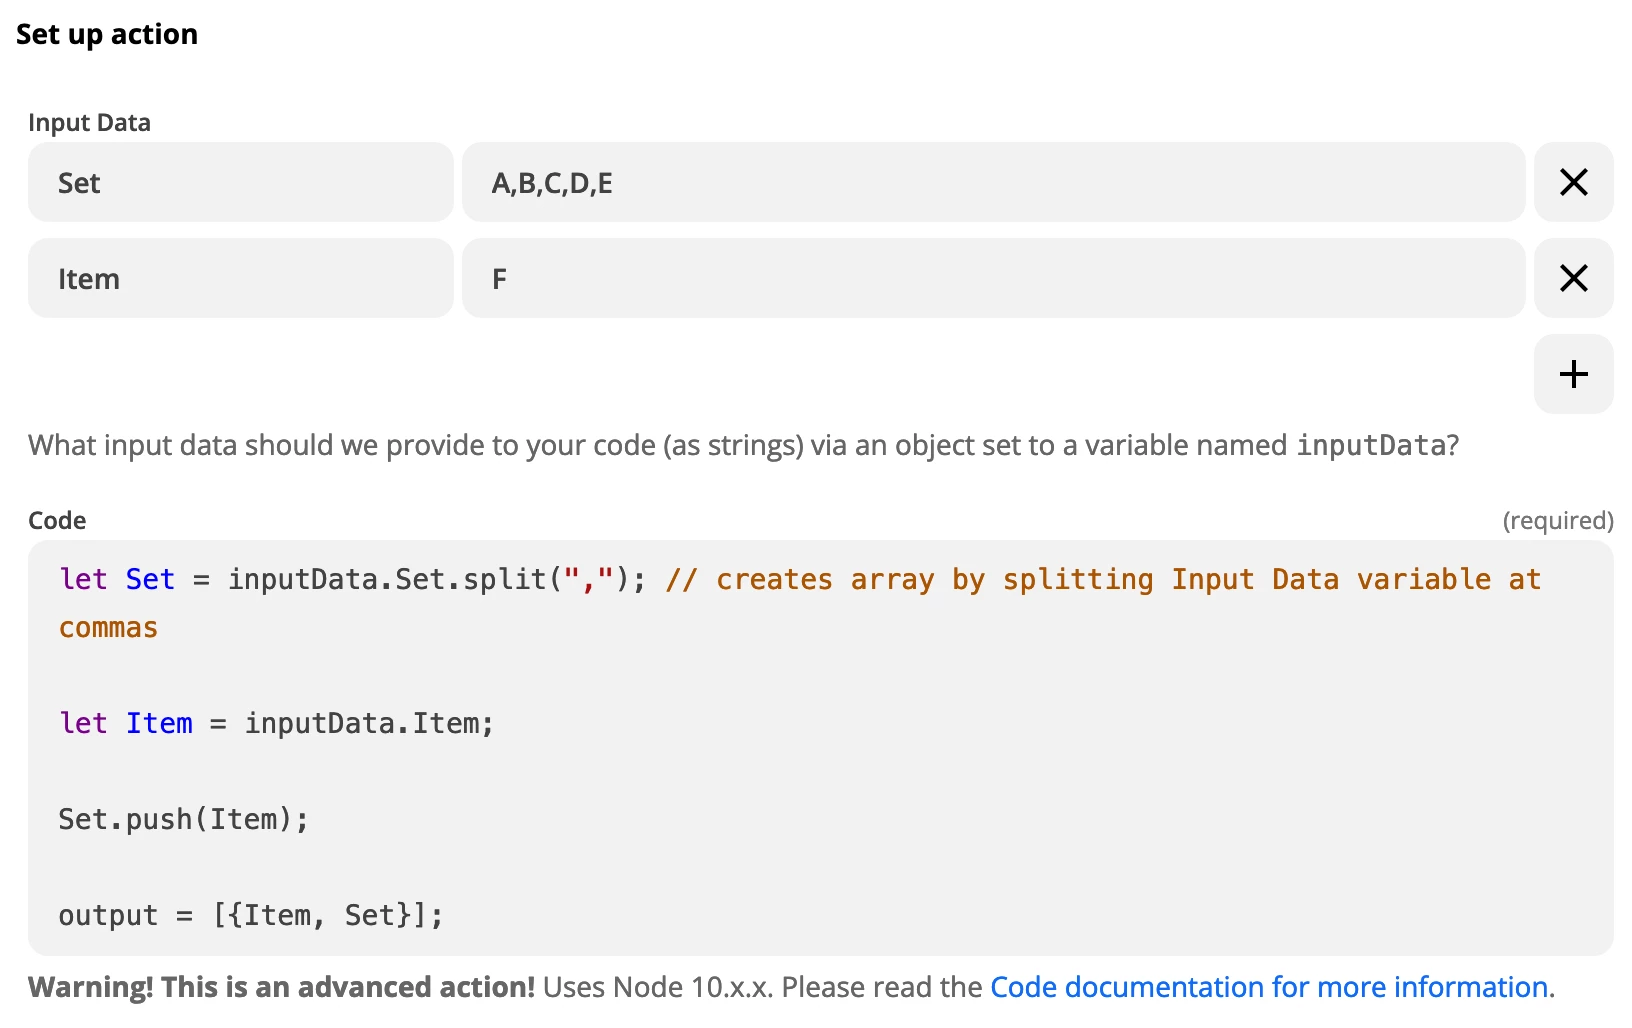Click the 'Warning! This is an advanced action!' text

[281, 987]
